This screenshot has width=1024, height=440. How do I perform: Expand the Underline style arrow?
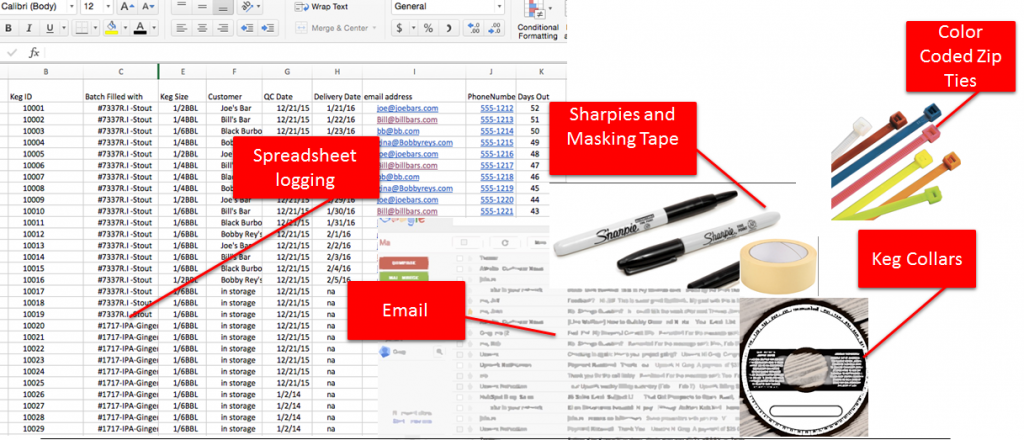point(63,28)
